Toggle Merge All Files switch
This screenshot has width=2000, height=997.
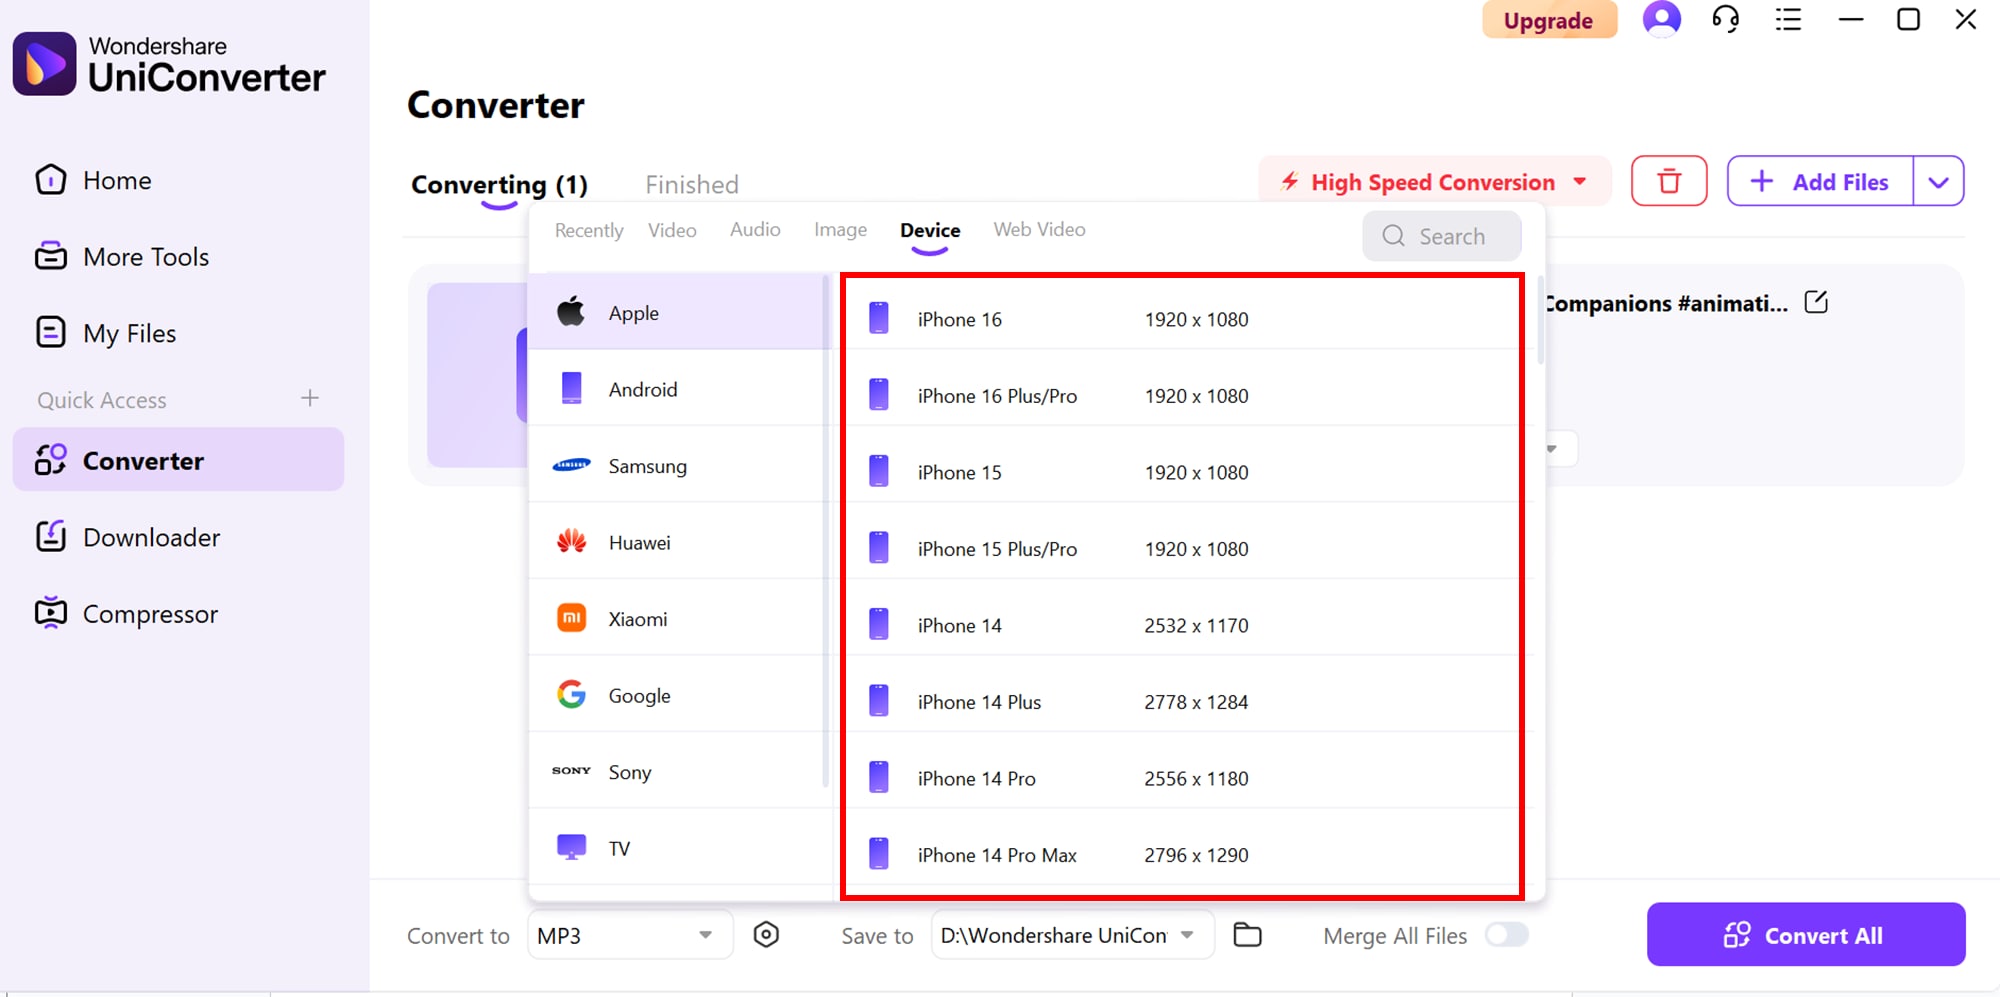coord(1507,935)
